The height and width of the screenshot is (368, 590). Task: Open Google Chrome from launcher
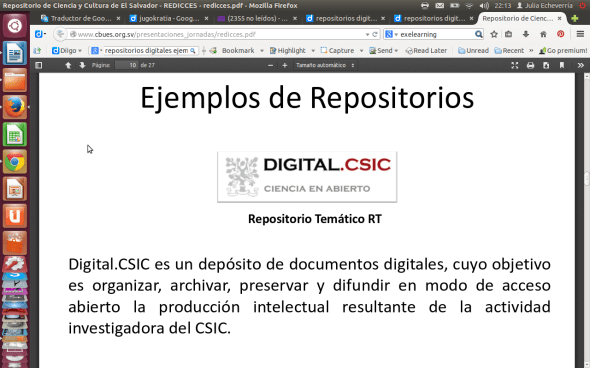tap(15, 161)
